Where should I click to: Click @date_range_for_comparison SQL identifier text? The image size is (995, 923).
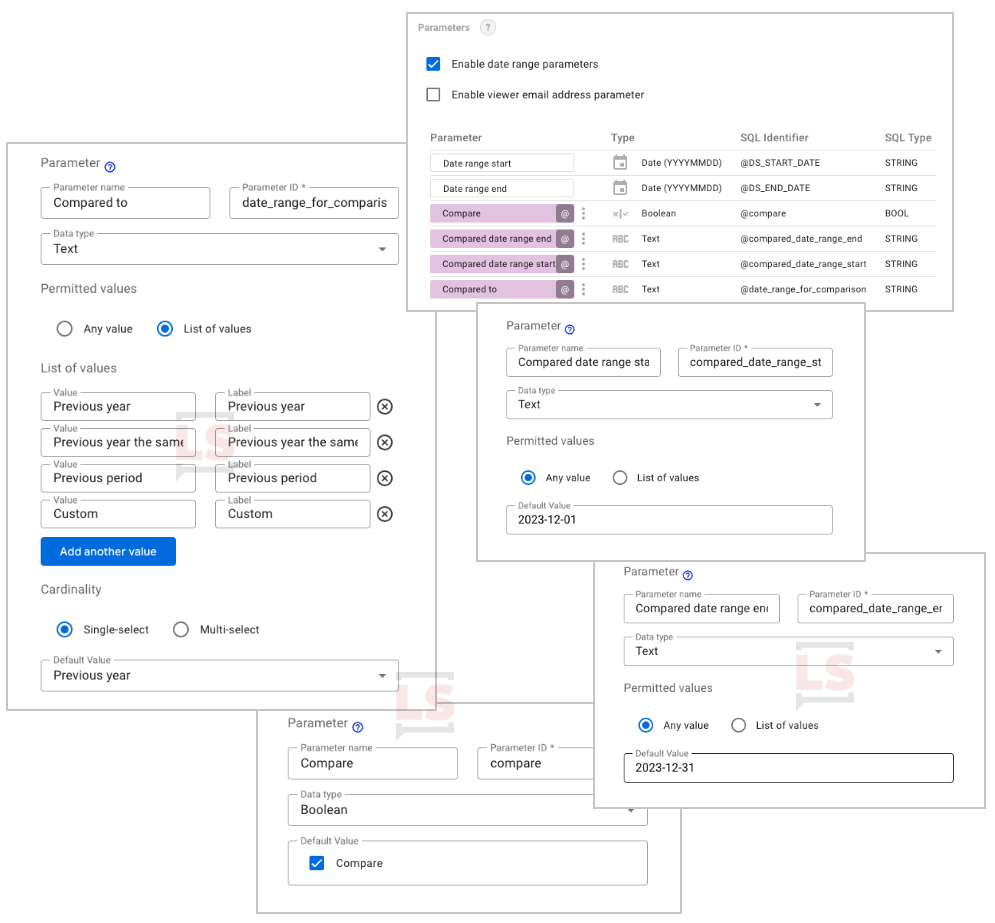[x=803, y=289]
